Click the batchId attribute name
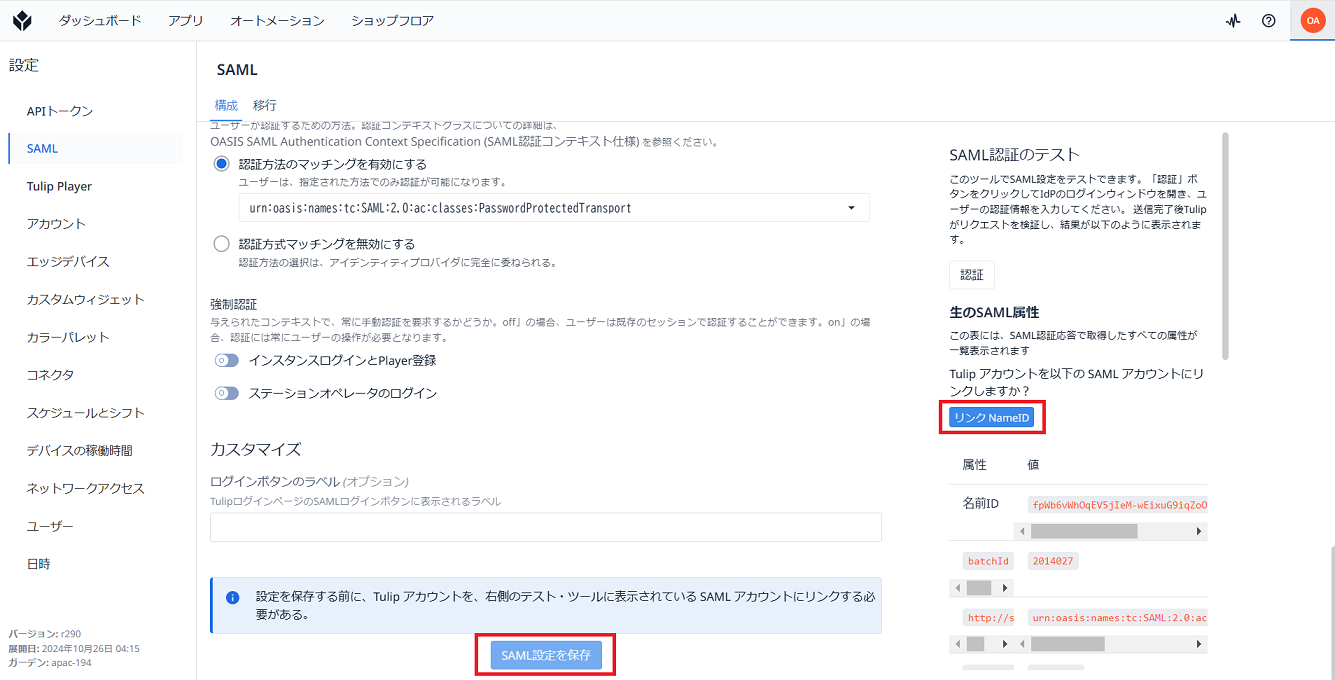 pyautogui.click(x=988, y=561)
